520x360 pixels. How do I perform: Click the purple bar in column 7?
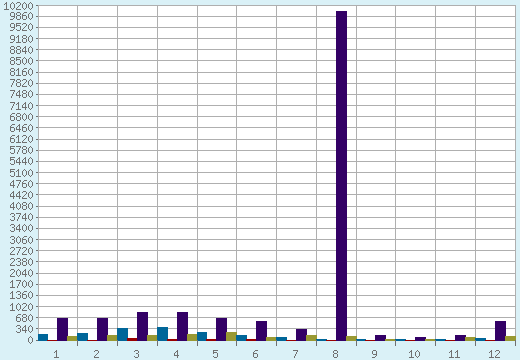pos(301,335)
